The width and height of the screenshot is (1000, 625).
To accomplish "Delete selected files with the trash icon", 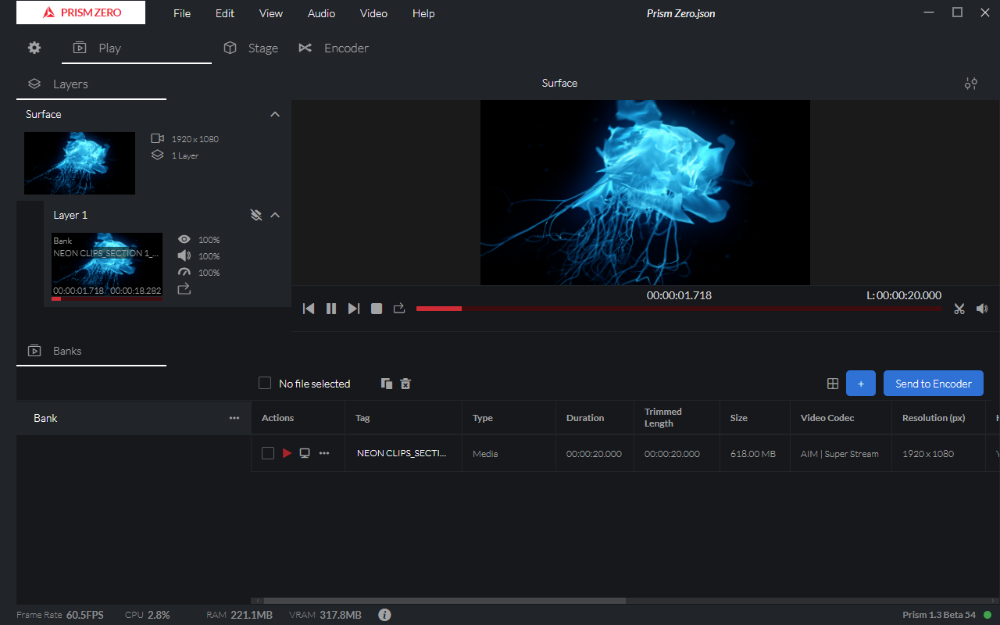I will [x=406, y=384].
